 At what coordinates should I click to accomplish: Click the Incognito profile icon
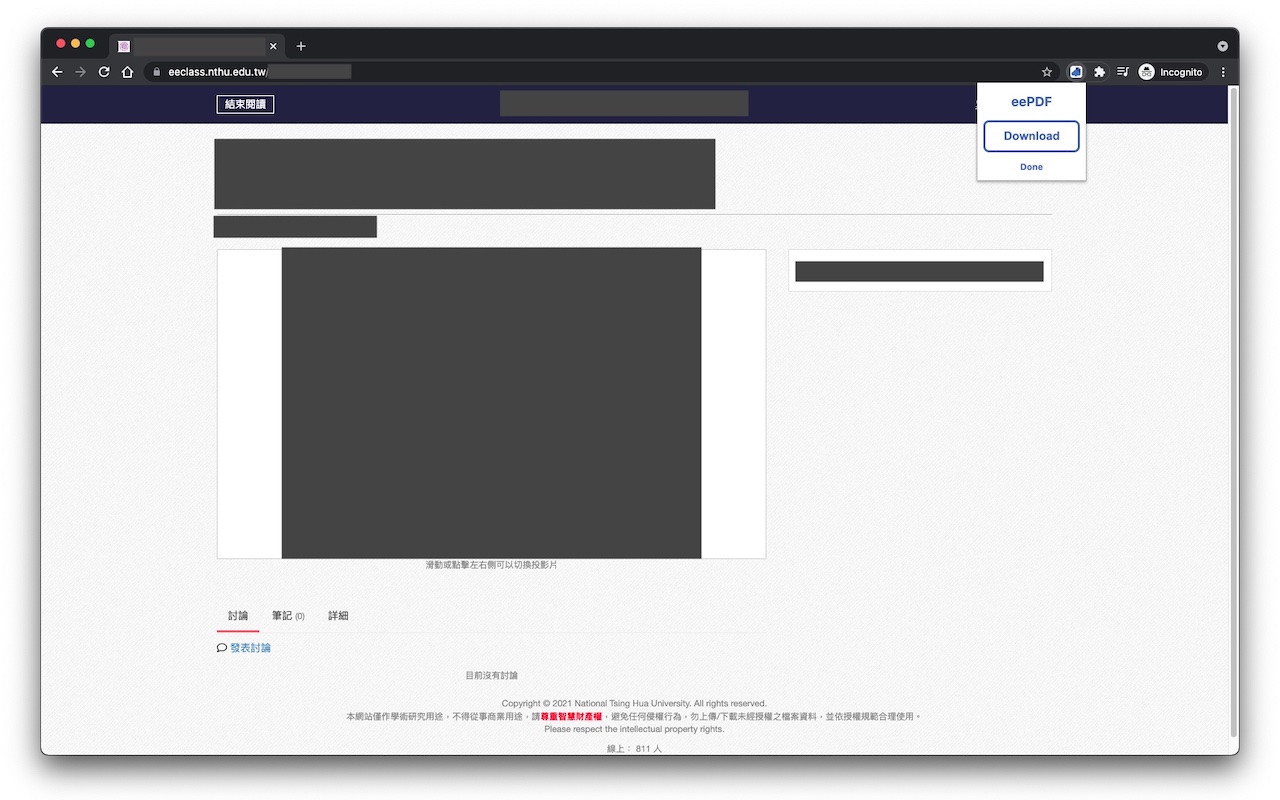tap(1148, 71)
